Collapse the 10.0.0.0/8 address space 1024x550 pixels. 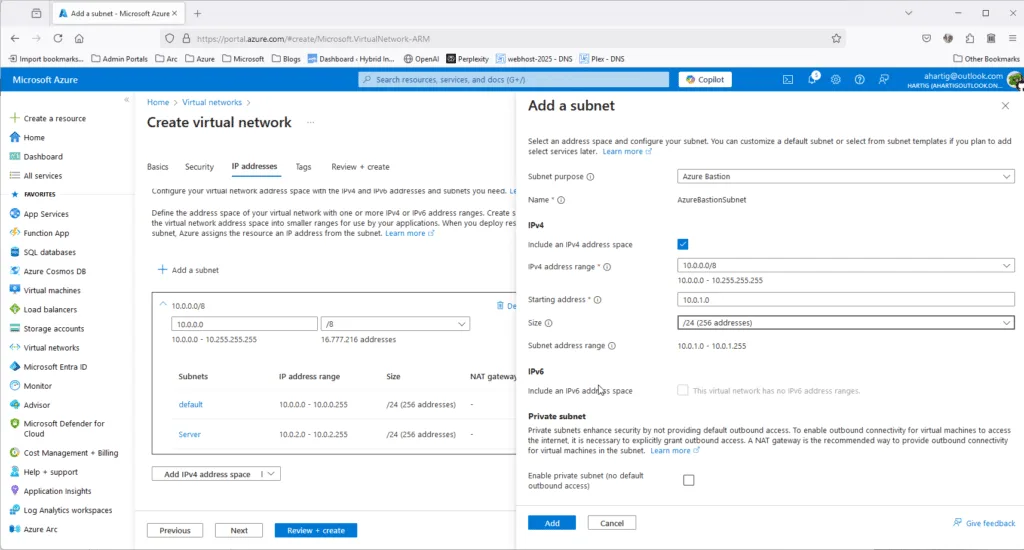tap(163, 304)
